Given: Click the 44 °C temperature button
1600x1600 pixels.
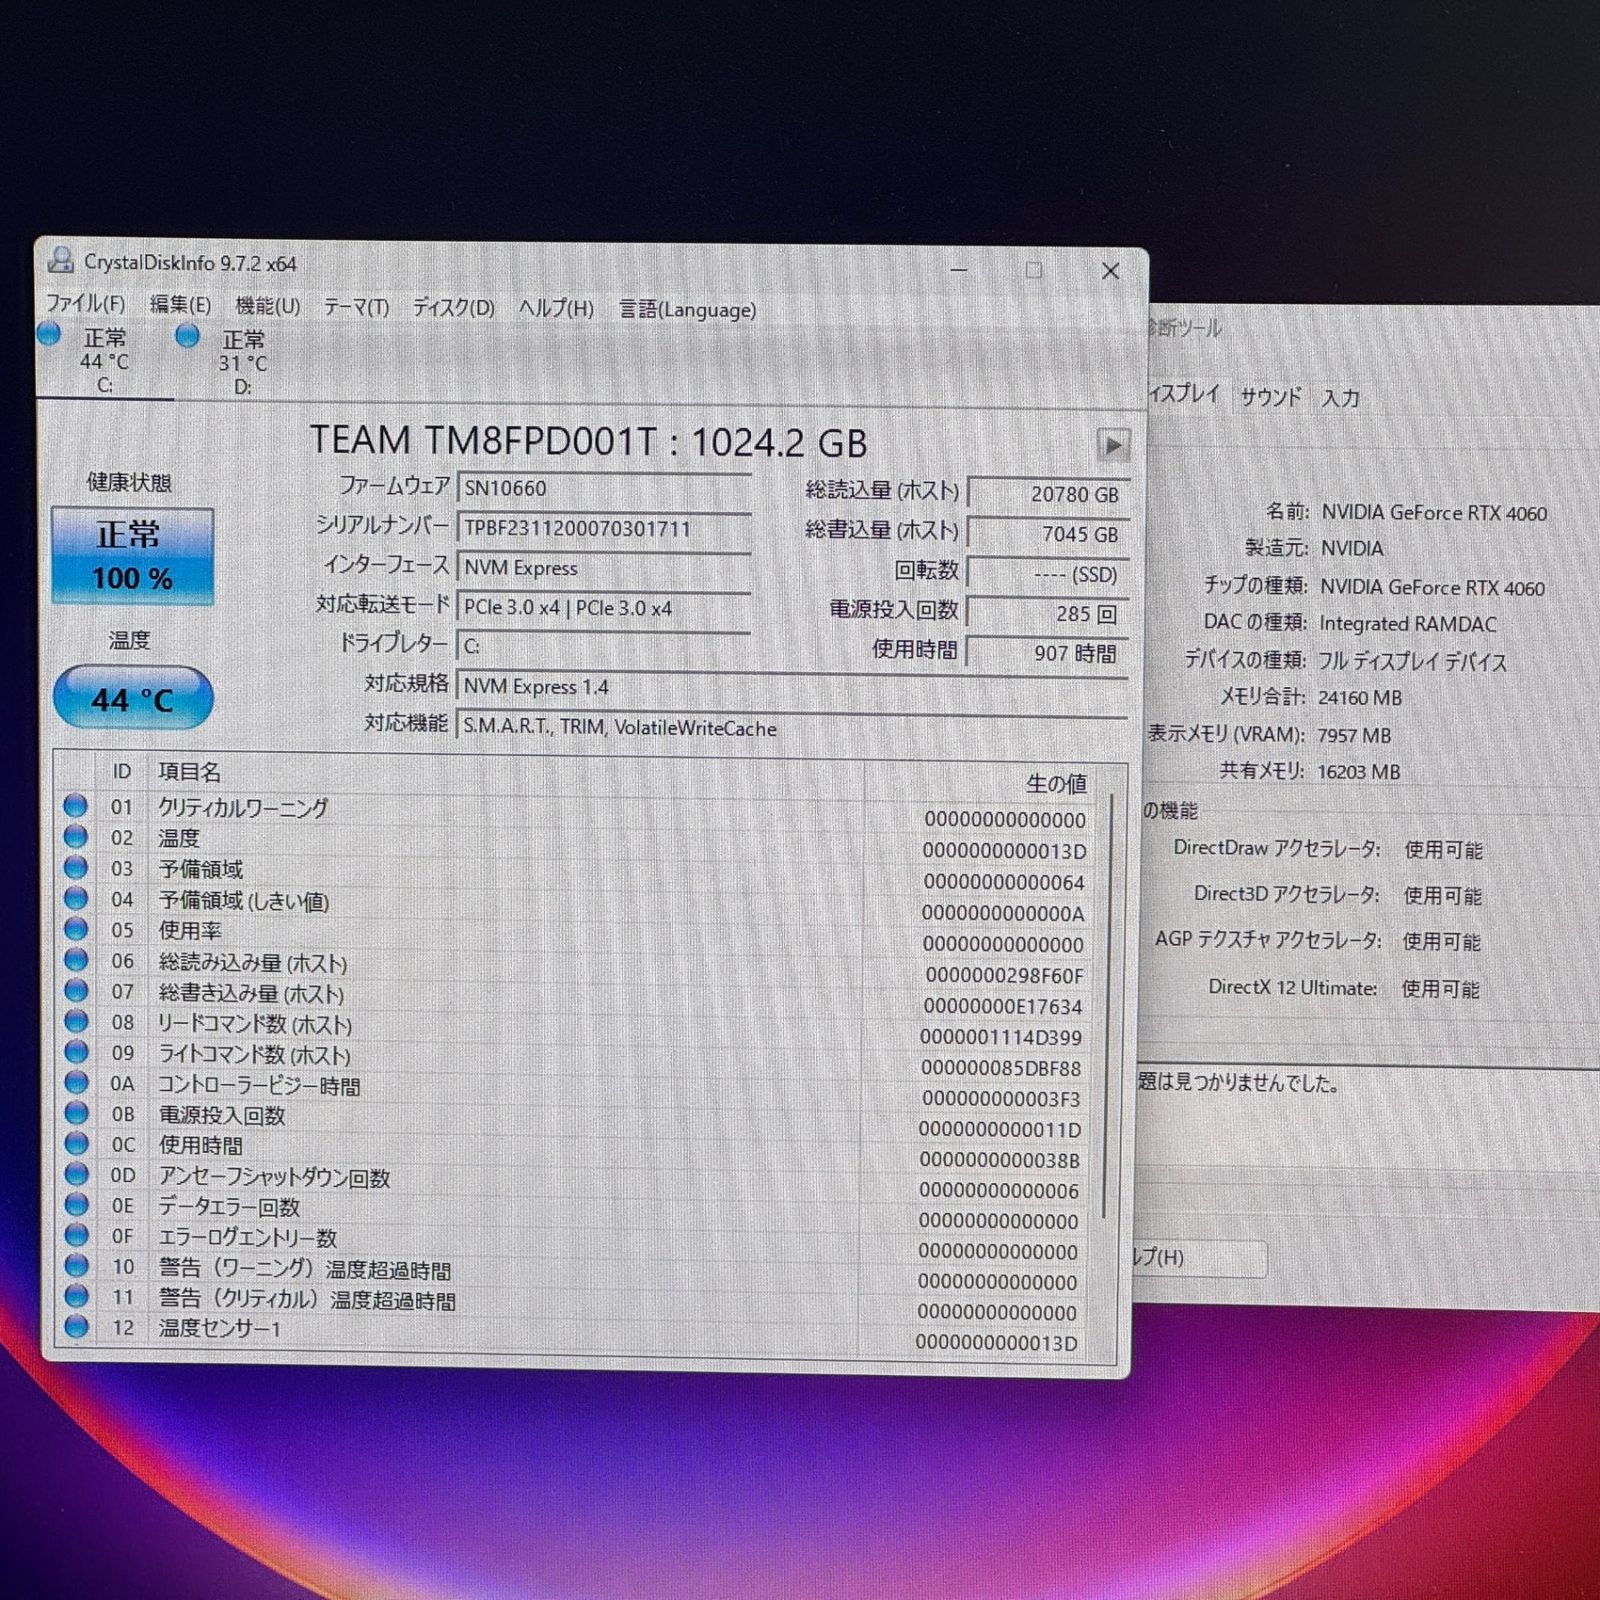Looking at the screenshot, I should 132,698.
